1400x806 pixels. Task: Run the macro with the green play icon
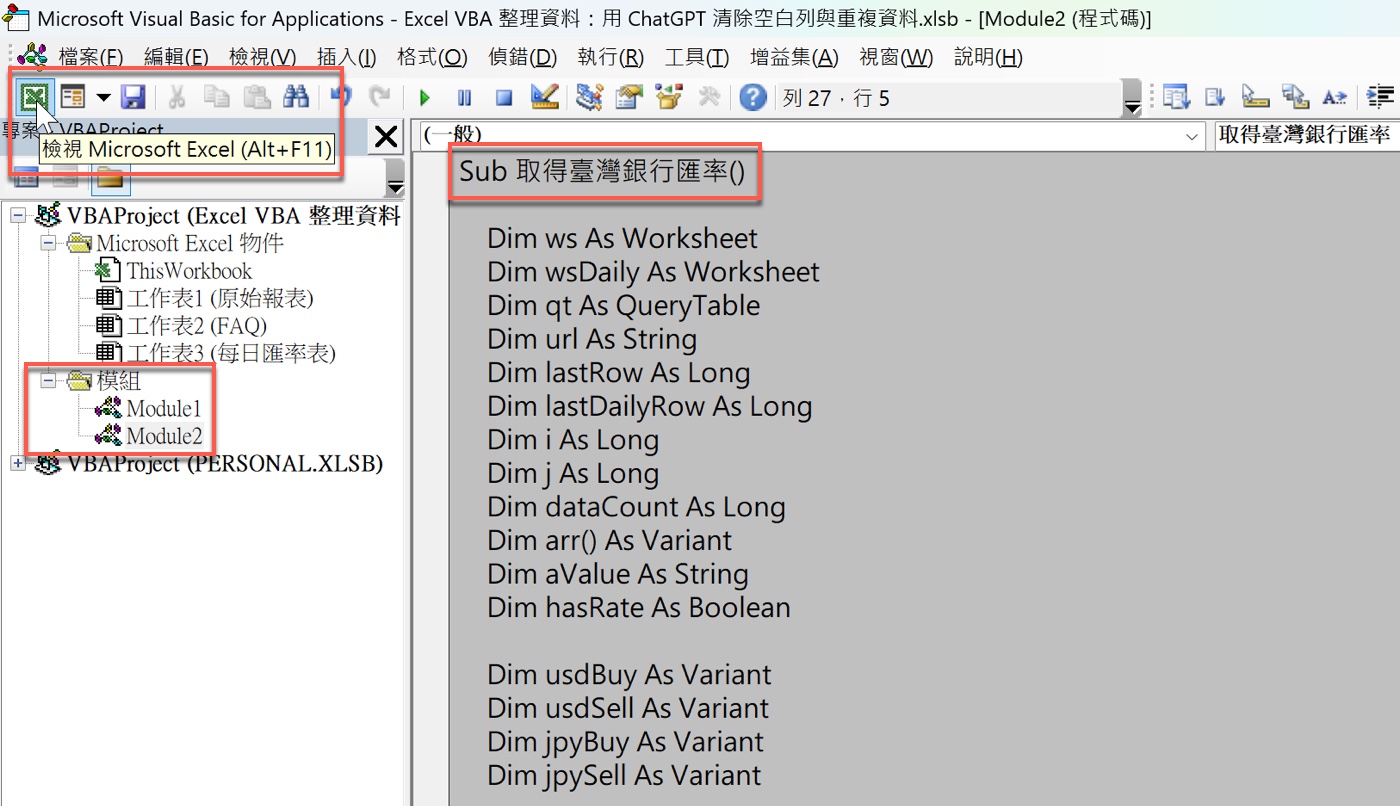(x=425, y=98)
